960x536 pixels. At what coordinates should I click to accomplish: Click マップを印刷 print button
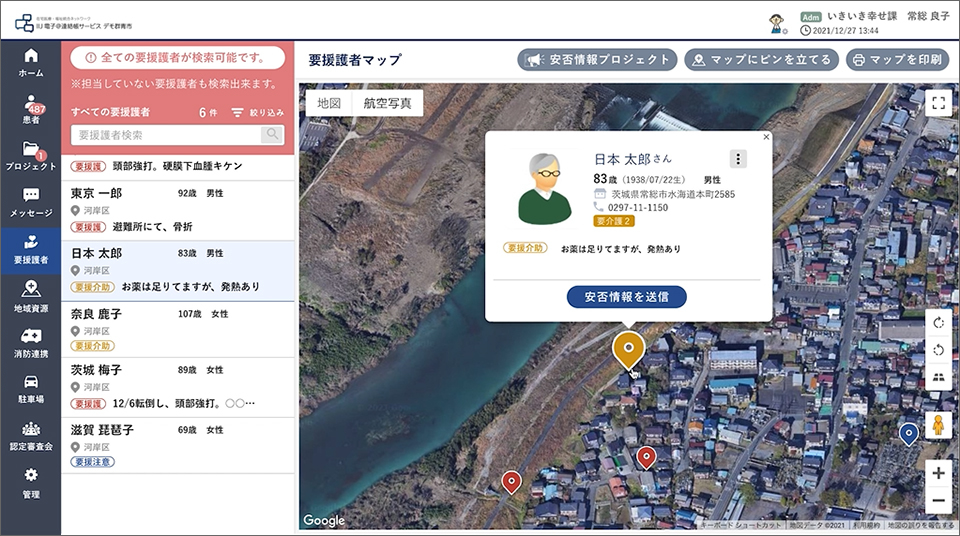[897, 60]
